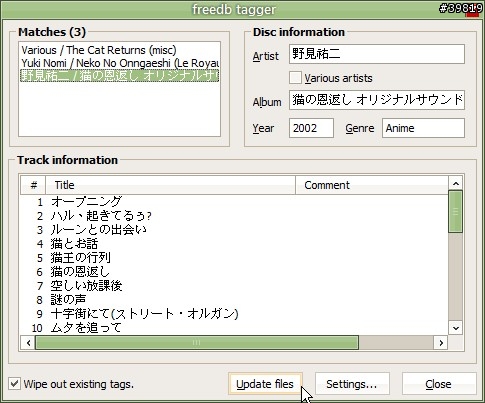Select track 8 謎の声
This screenshot has height=403, width=485.
point(234,300)
